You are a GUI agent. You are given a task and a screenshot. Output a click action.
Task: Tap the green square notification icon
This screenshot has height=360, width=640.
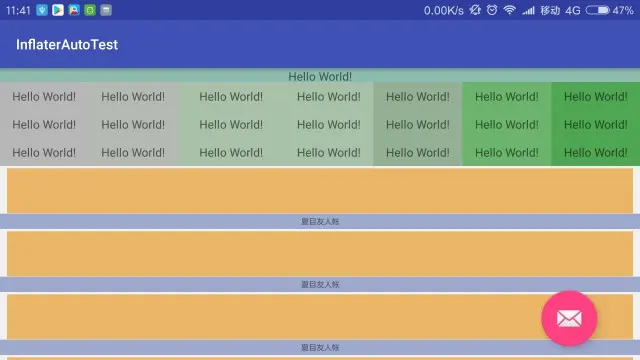(90, 10)
